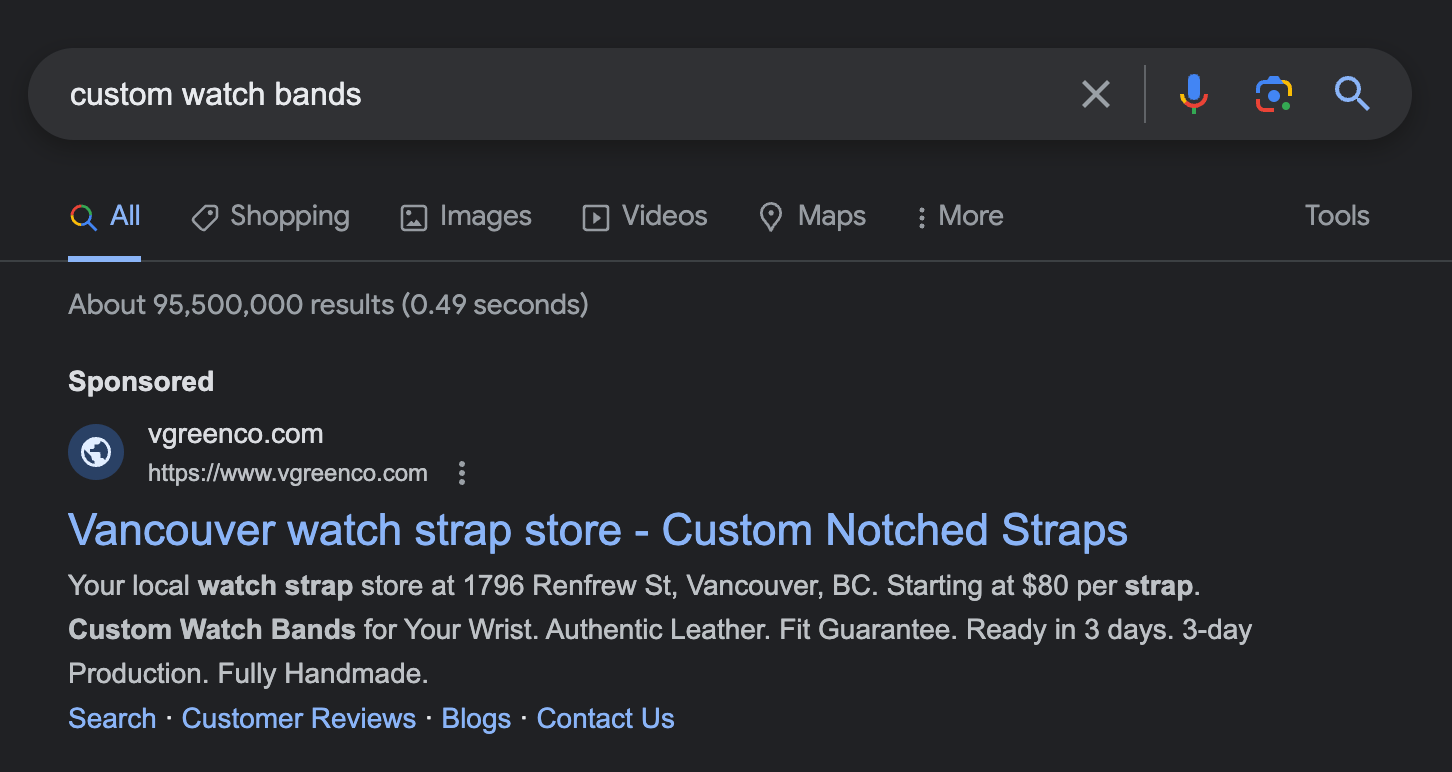The image size is (1452, 772).
Task: Select the All results tab
Action: click(105, 216)
